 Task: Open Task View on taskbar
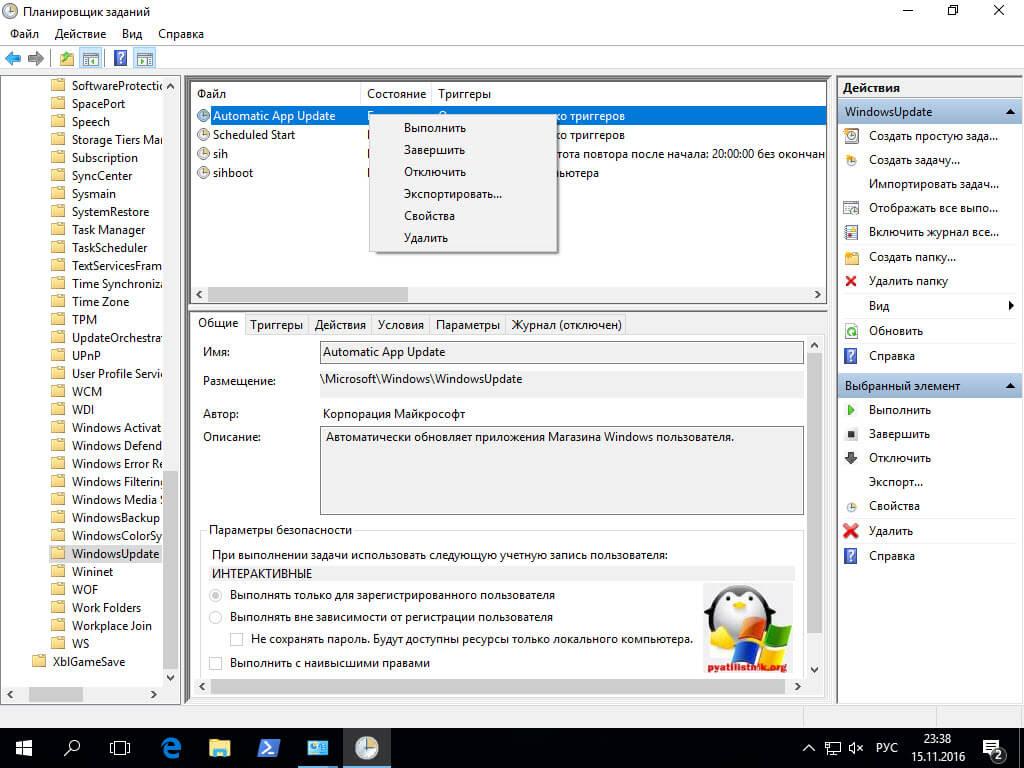tap(120, 748)
